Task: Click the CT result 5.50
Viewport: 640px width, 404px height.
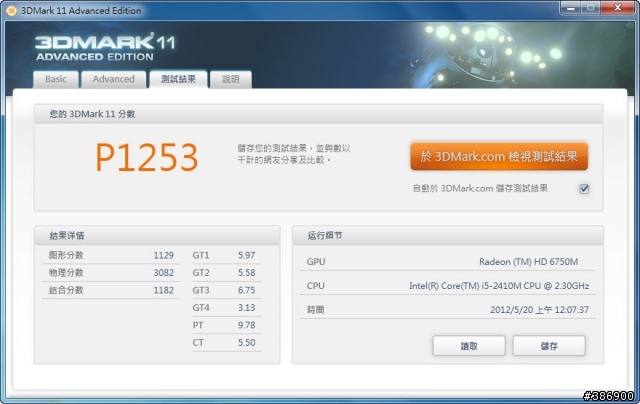Action: (247, 342)
